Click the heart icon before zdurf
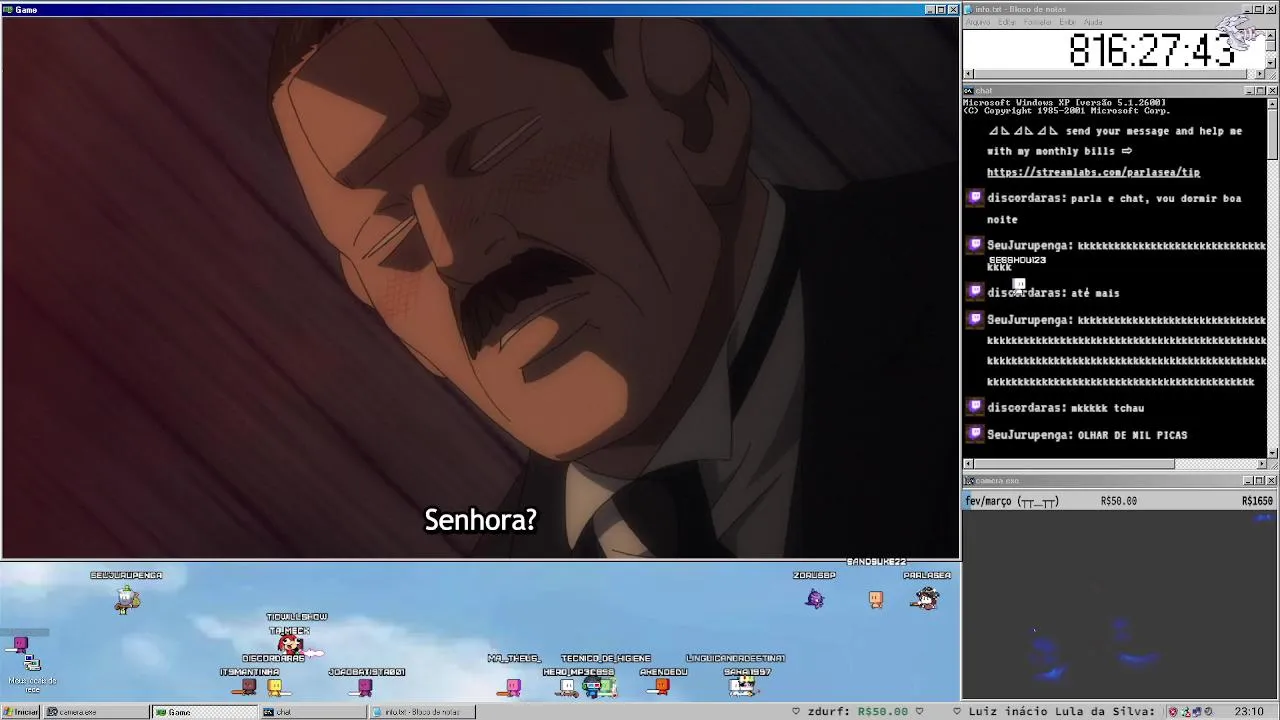Screen dimensions: 1280x720 coord(796,712)
